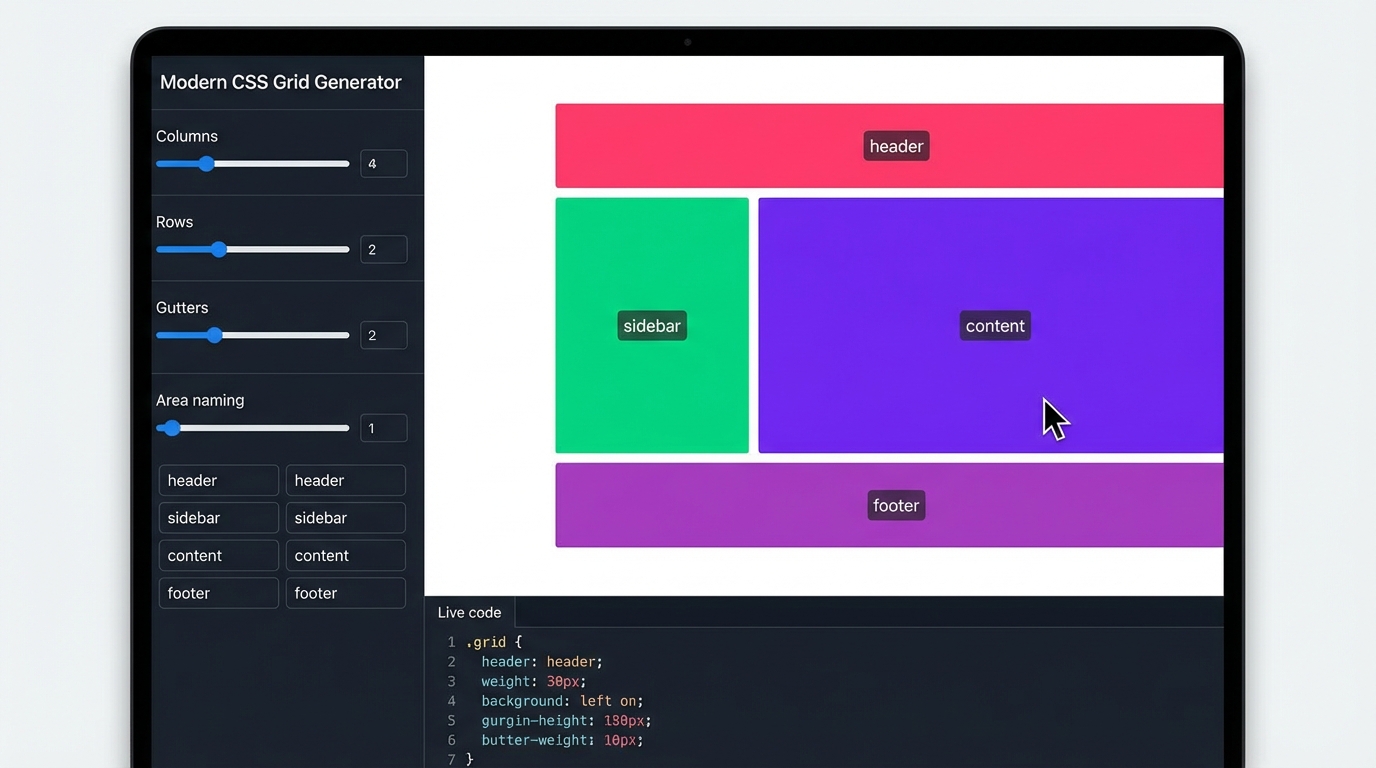Screen dimensions: 1376x768
Task: Click the Rows slider thumb
Action: (x=219, y=249)
